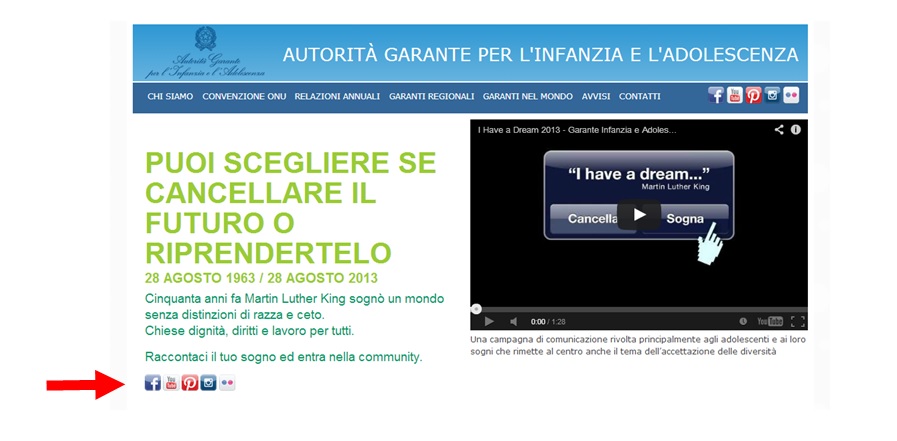Viewport: 897px width, 441px height.
Task: Click the Autorità Garante logo in the header
Action: [x=205, y=54]
